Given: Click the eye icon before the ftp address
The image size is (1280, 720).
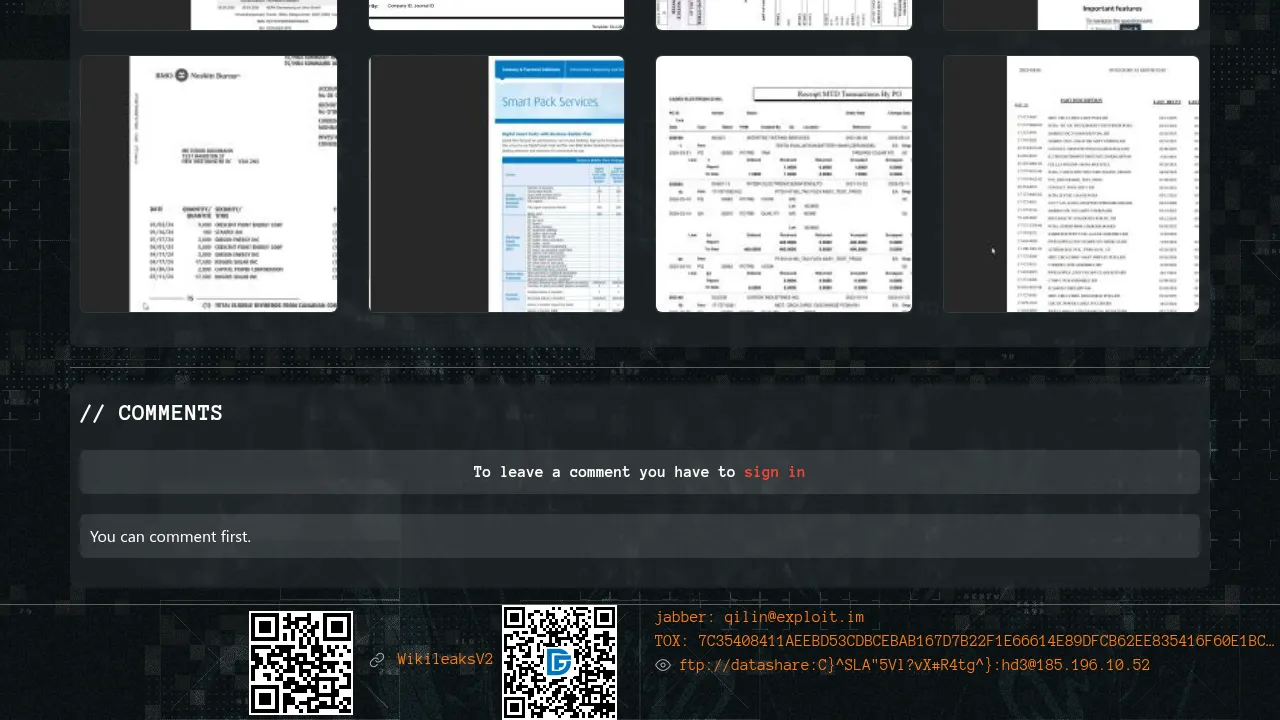Looking at the screenshot, I should [x=663, y=665].
